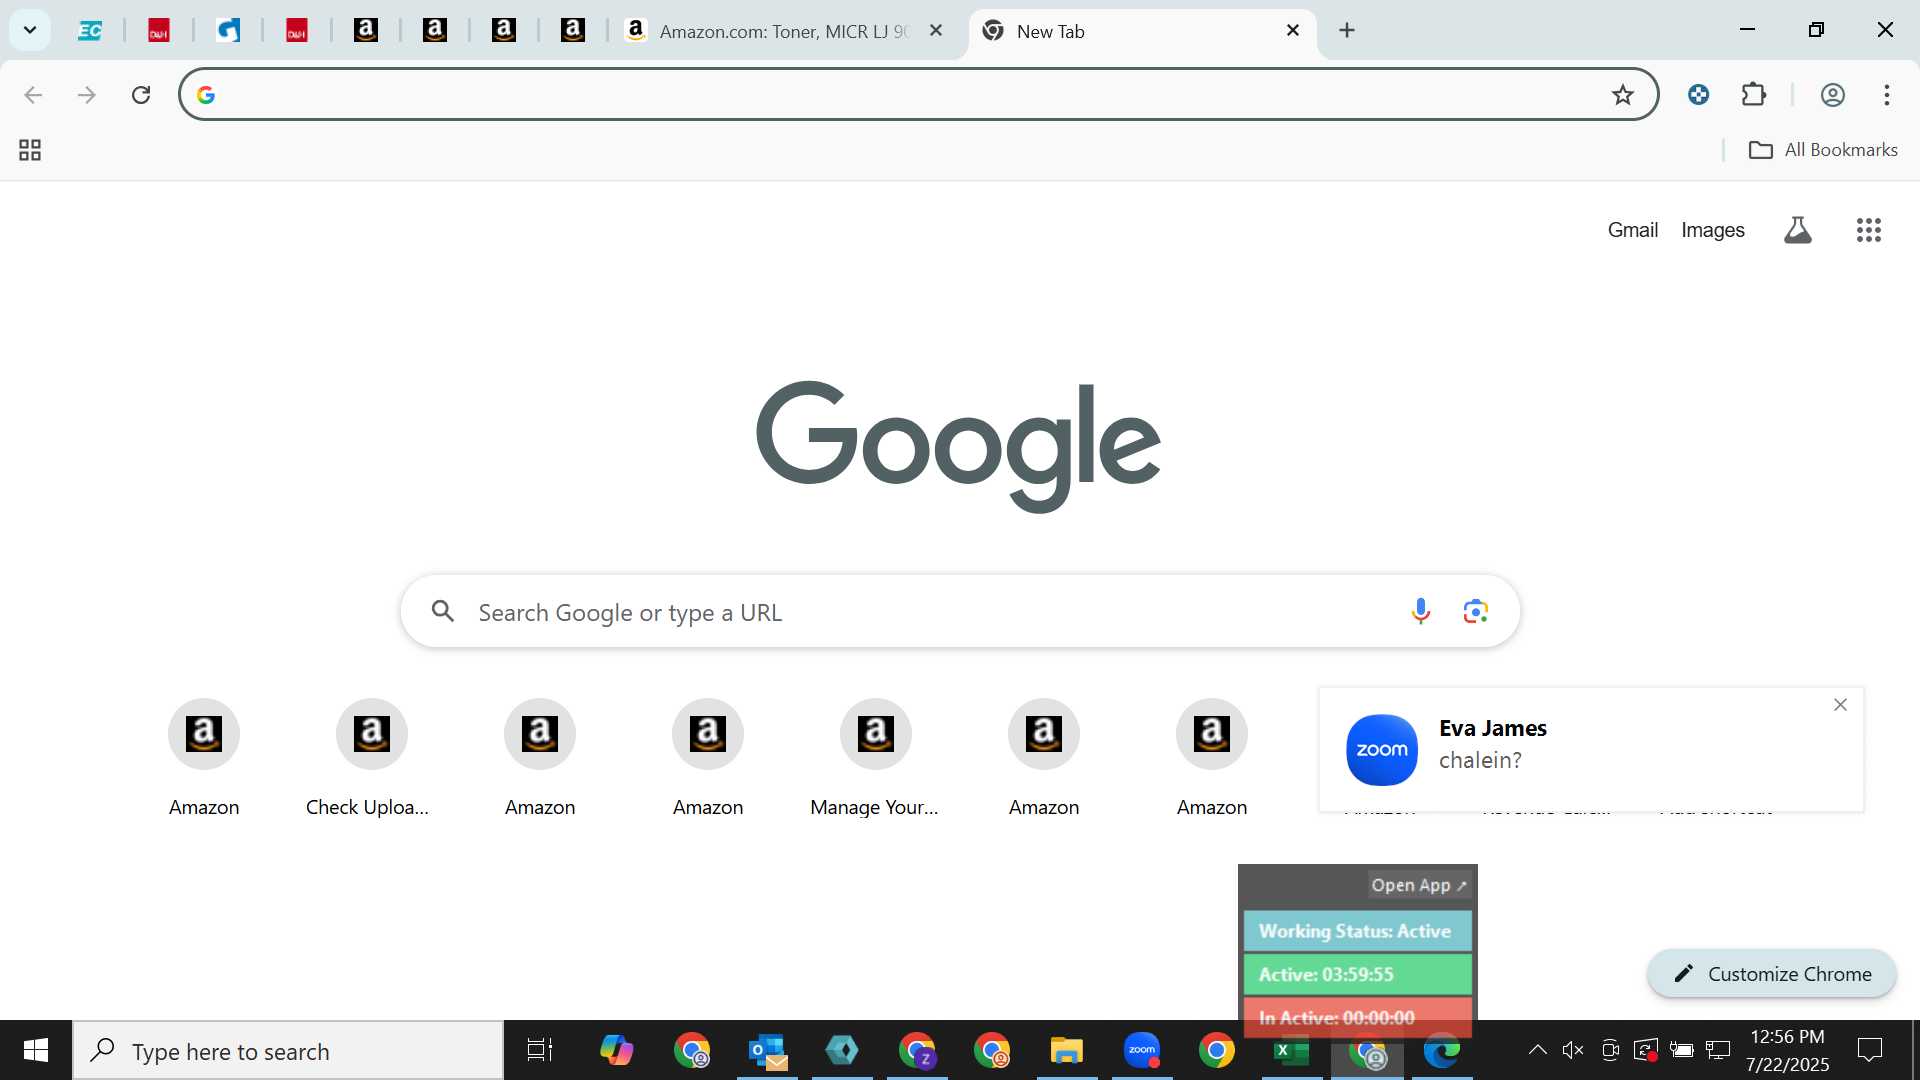Open Outlook from the taskbar
The height and width of the screenshot is (1080, 1920).
pyautogui.click(x=767, y=1051)
